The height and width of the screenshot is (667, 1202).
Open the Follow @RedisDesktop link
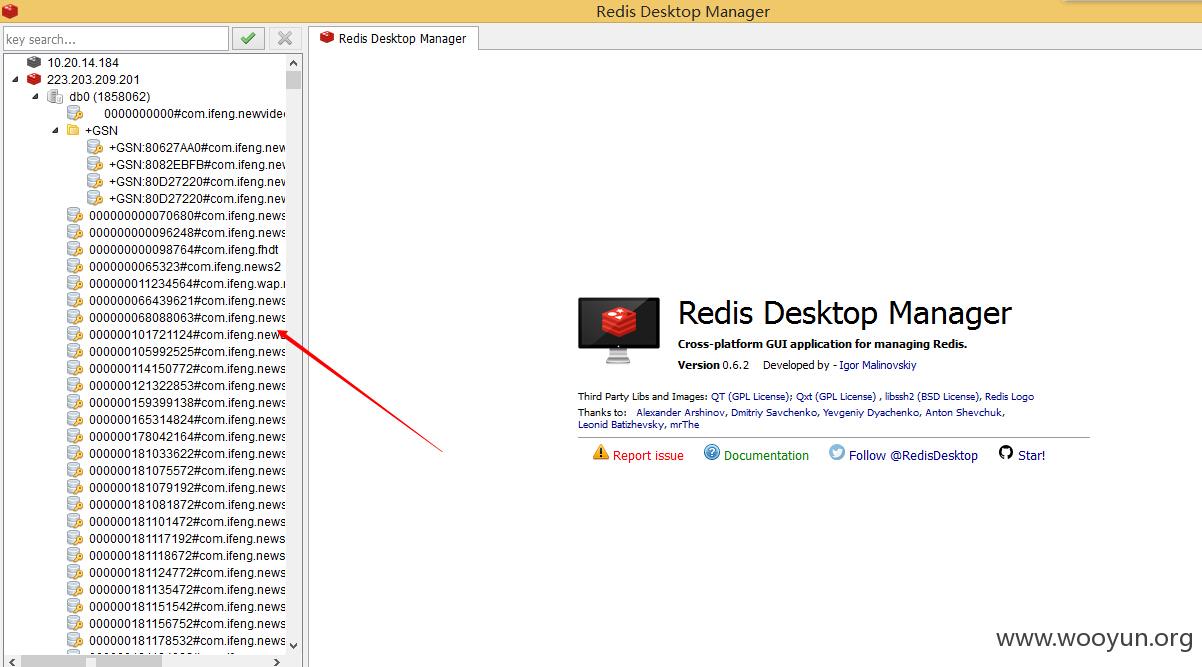[913, 455]
